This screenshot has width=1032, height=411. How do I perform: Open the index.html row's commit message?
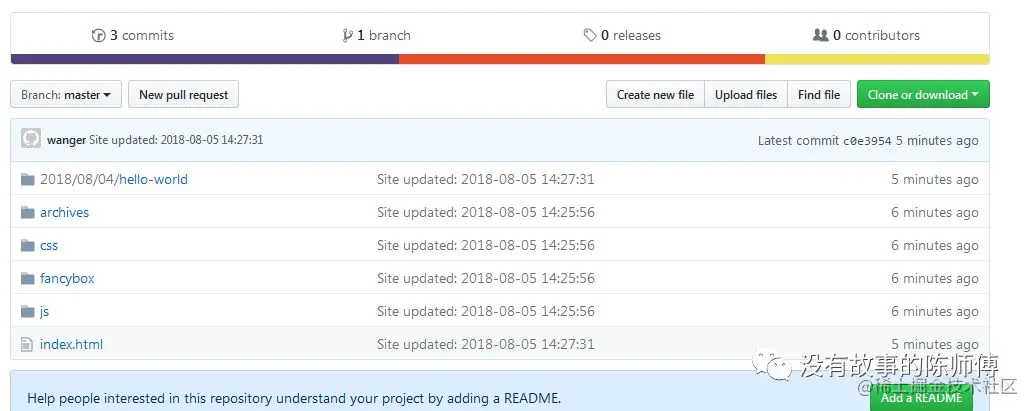point(486,344)
